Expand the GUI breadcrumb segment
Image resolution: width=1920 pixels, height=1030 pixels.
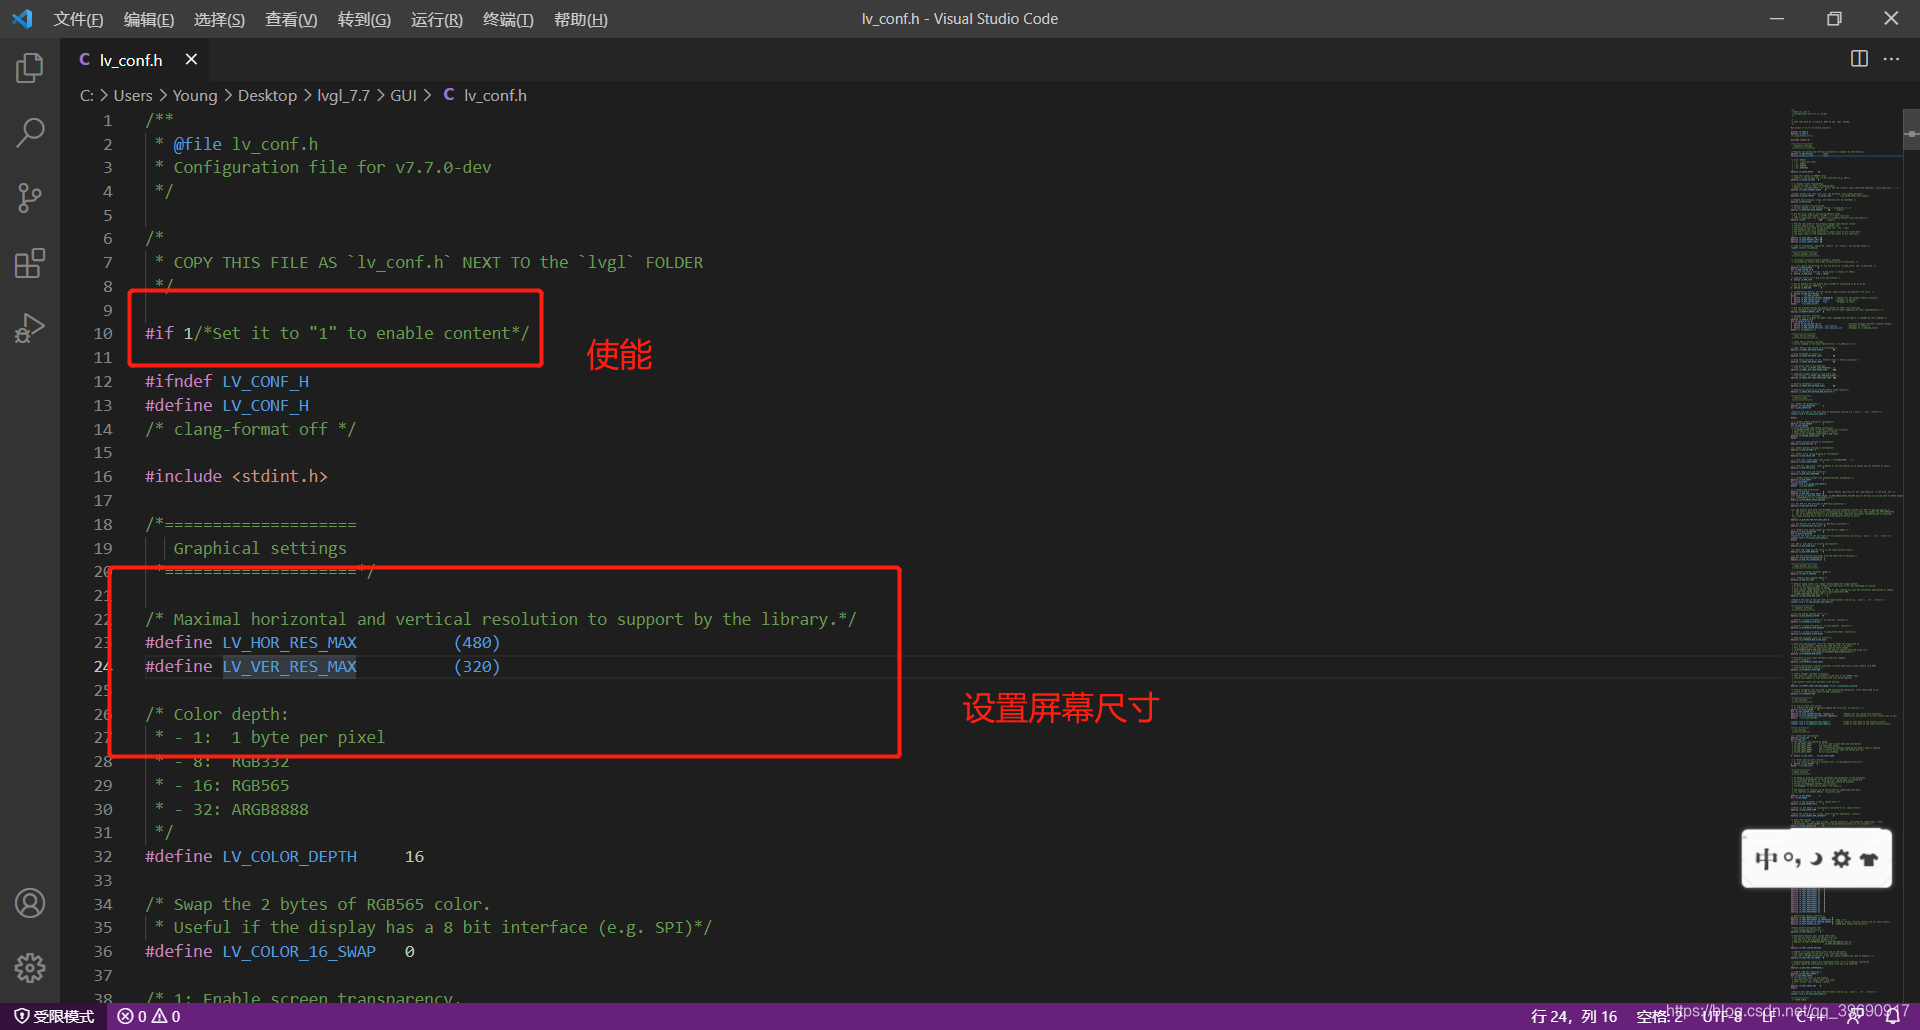[403, 95]
